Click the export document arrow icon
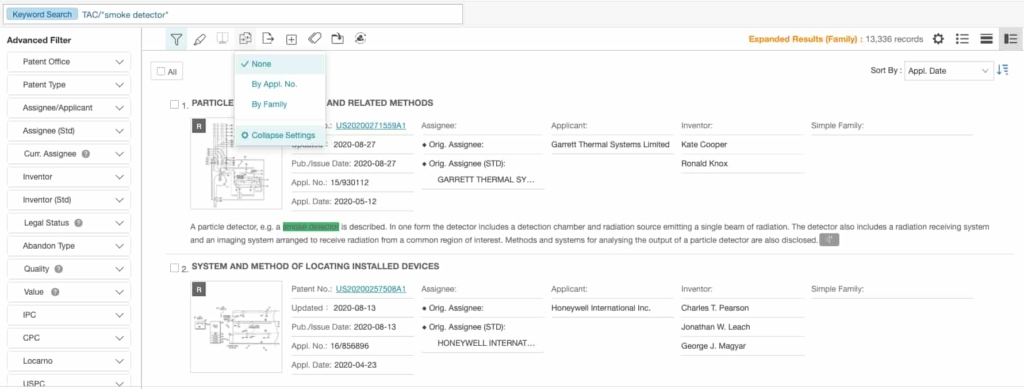This screenshot has height=389, width=1024. pyautogui.click(x=268, y=39)
